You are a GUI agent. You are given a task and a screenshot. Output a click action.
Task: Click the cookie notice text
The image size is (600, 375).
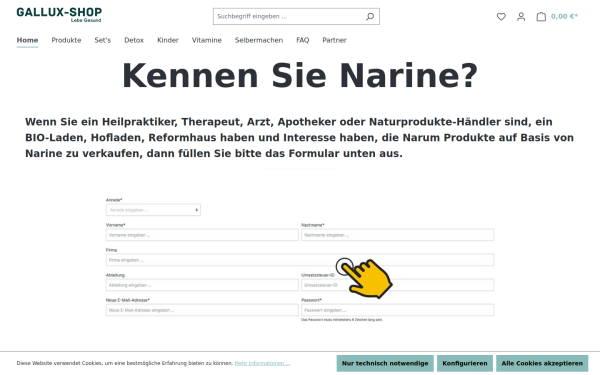coord(125,363)
